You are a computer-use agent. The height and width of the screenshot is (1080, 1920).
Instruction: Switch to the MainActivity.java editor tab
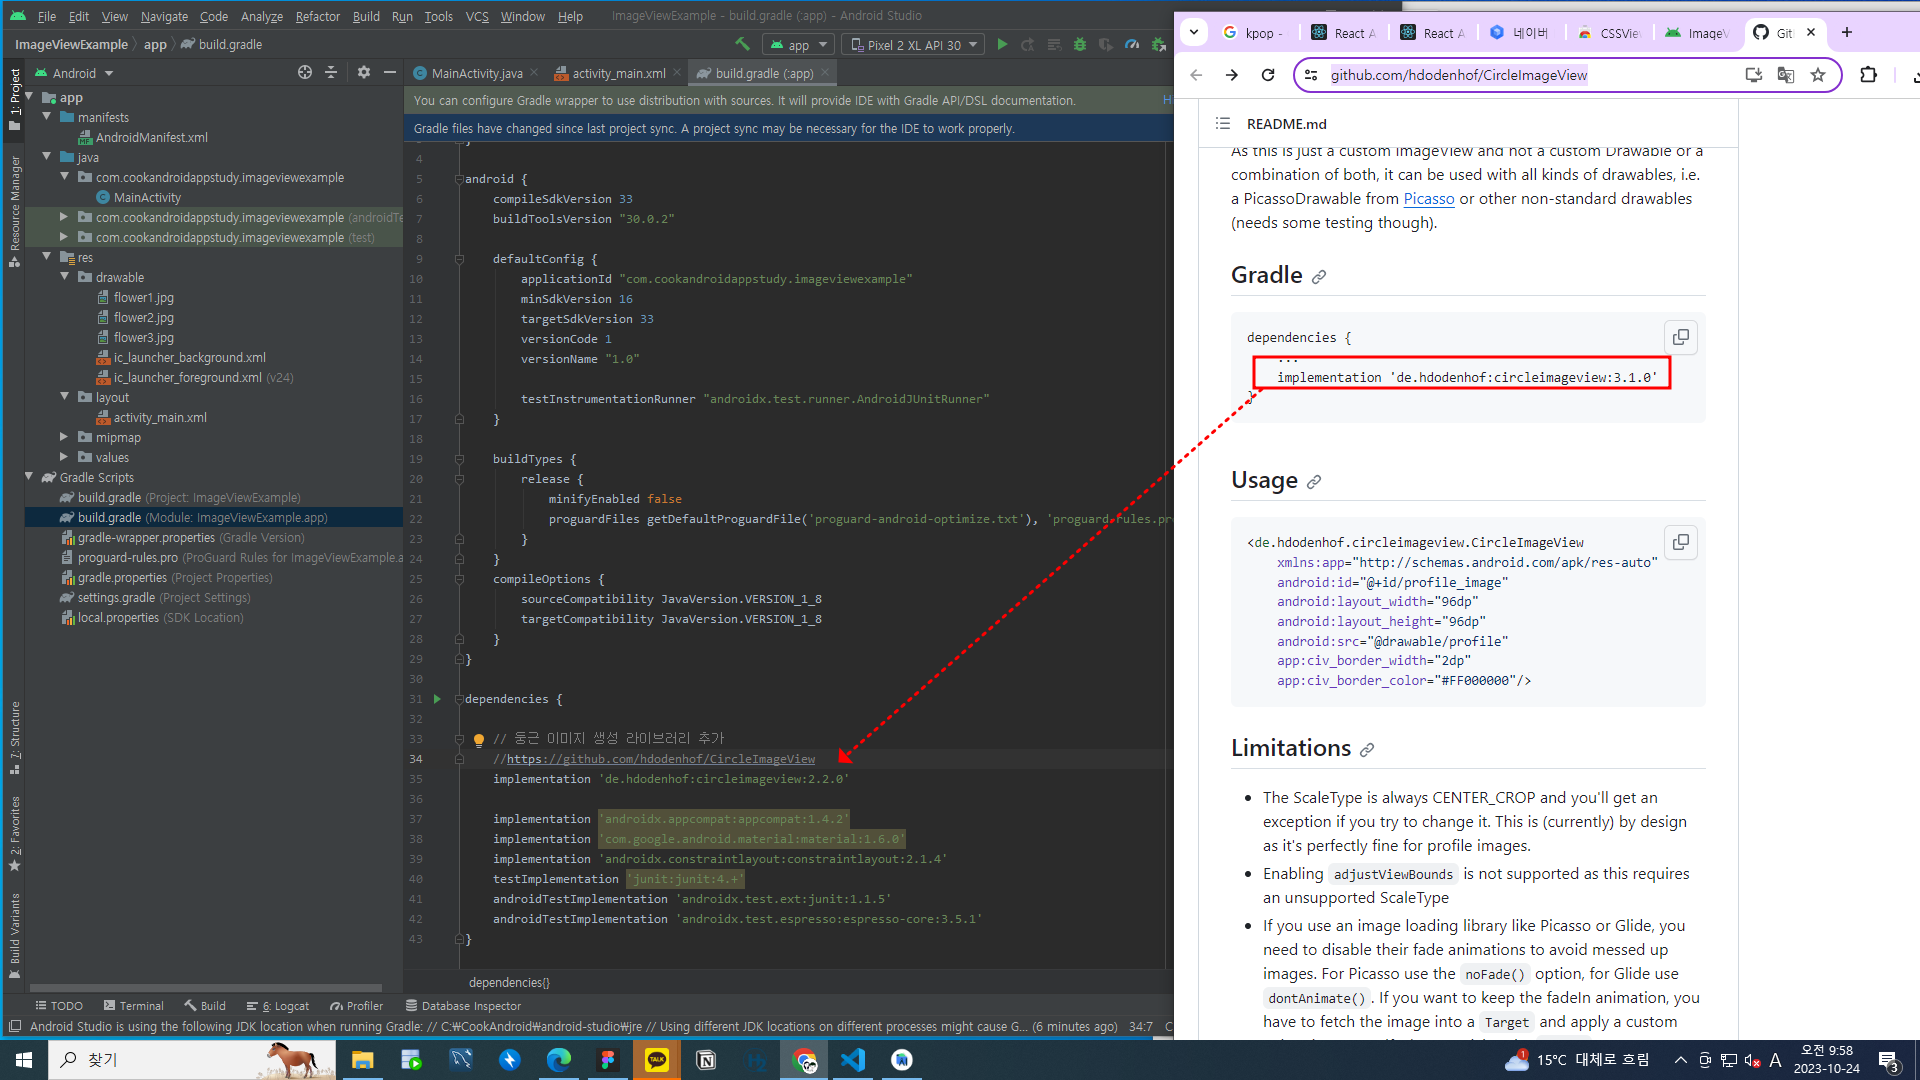476,73
